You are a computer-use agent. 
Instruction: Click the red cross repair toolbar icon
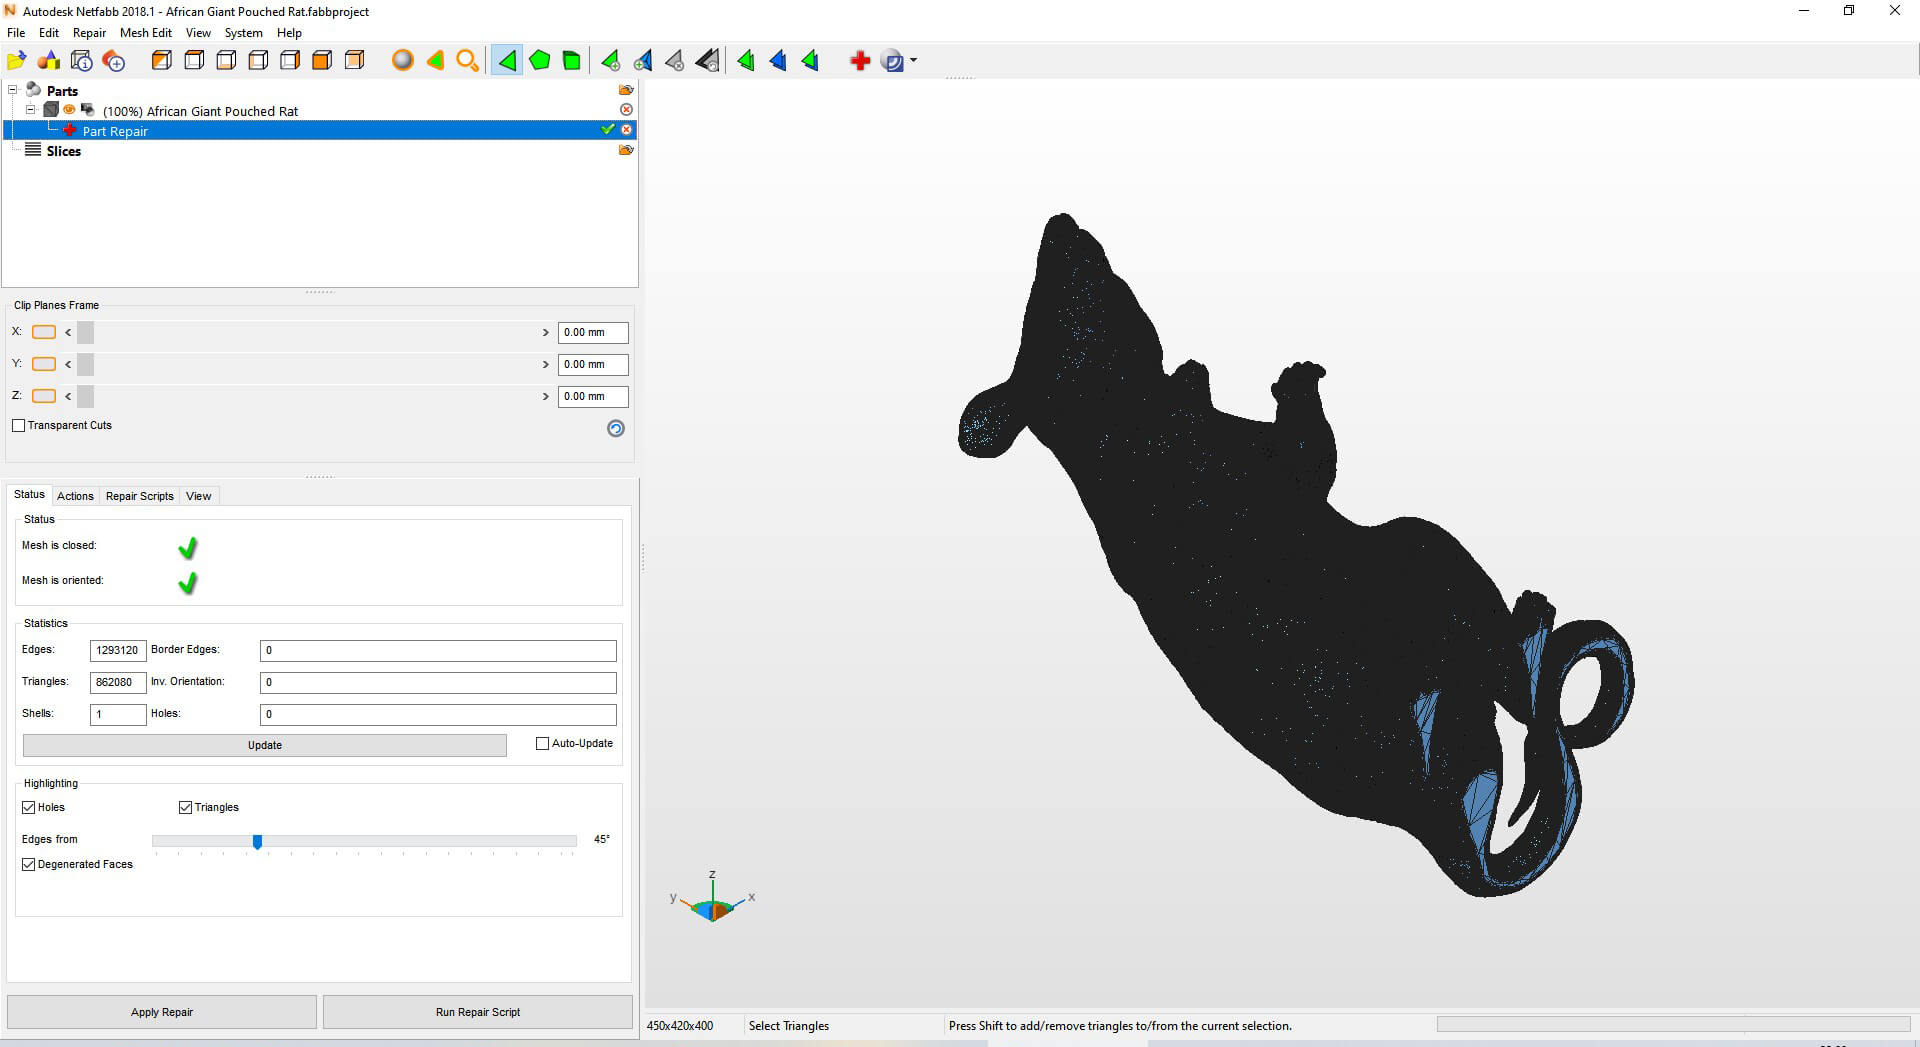click(x=859, y=61)
